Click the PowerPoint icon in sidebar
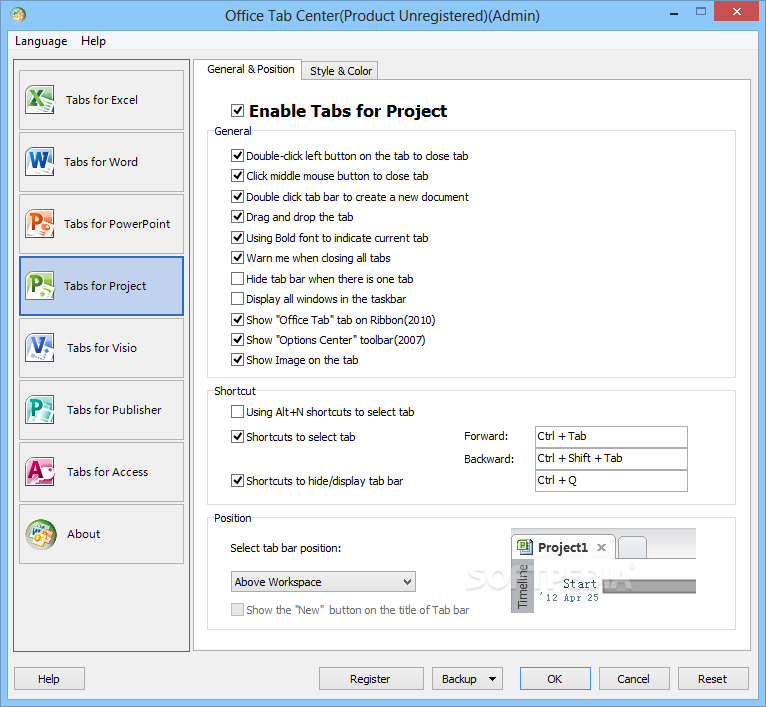This screenshot has width=766, height=707. click(40, 224)
